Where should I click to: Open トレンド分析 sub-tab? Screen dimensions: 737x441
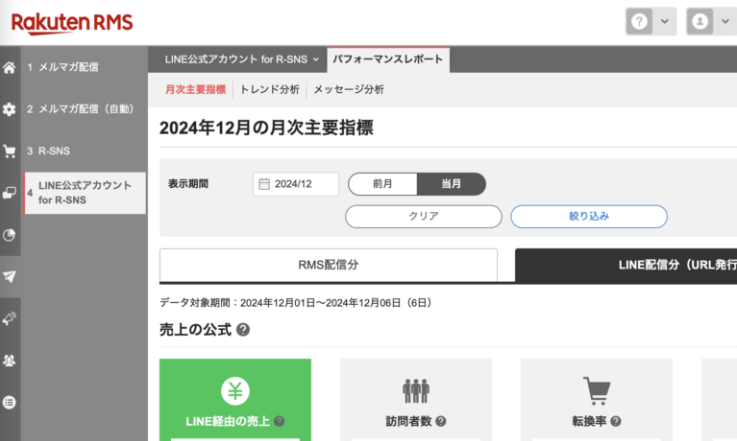click(269, 89)
